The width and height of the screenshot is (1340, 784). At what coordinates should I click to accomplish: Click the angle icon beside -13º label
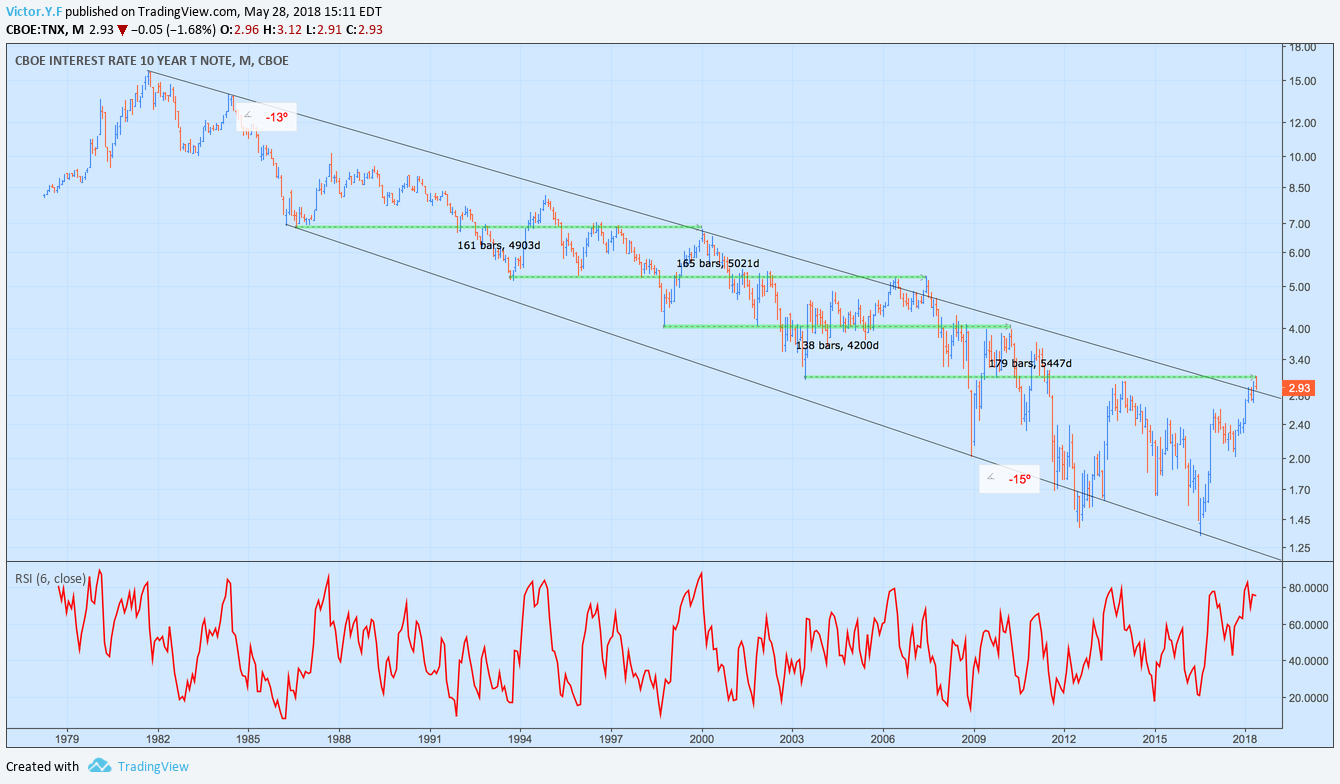tap(248, 115)
